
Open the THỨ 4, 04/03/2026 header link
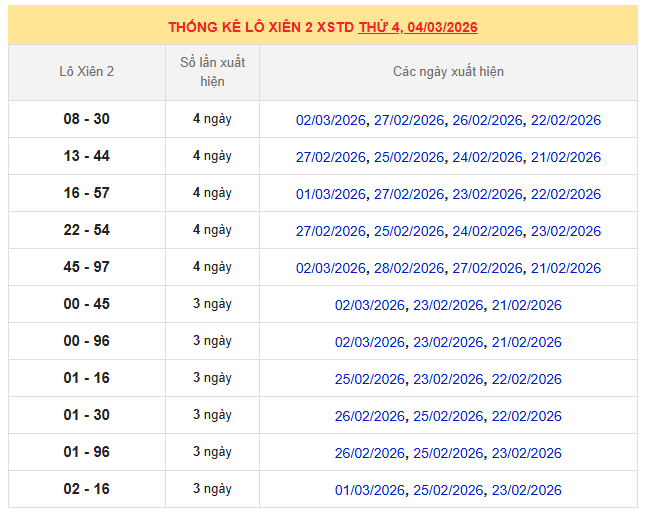tap(417, 27)
